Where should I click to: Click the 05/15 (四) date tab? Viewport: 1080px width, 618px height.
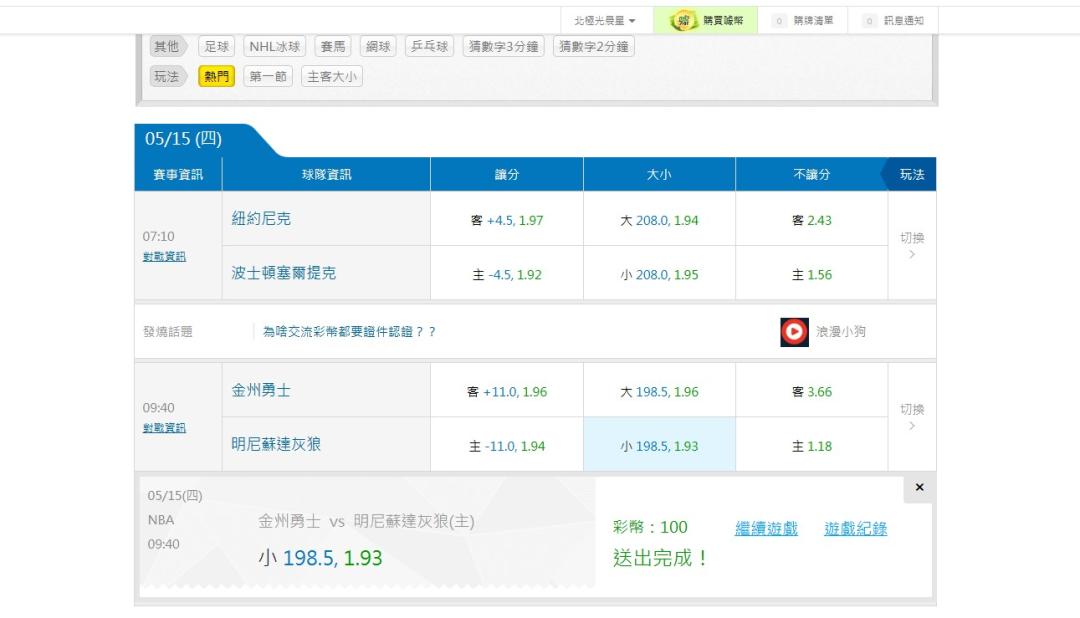click(x=183, y=139)
